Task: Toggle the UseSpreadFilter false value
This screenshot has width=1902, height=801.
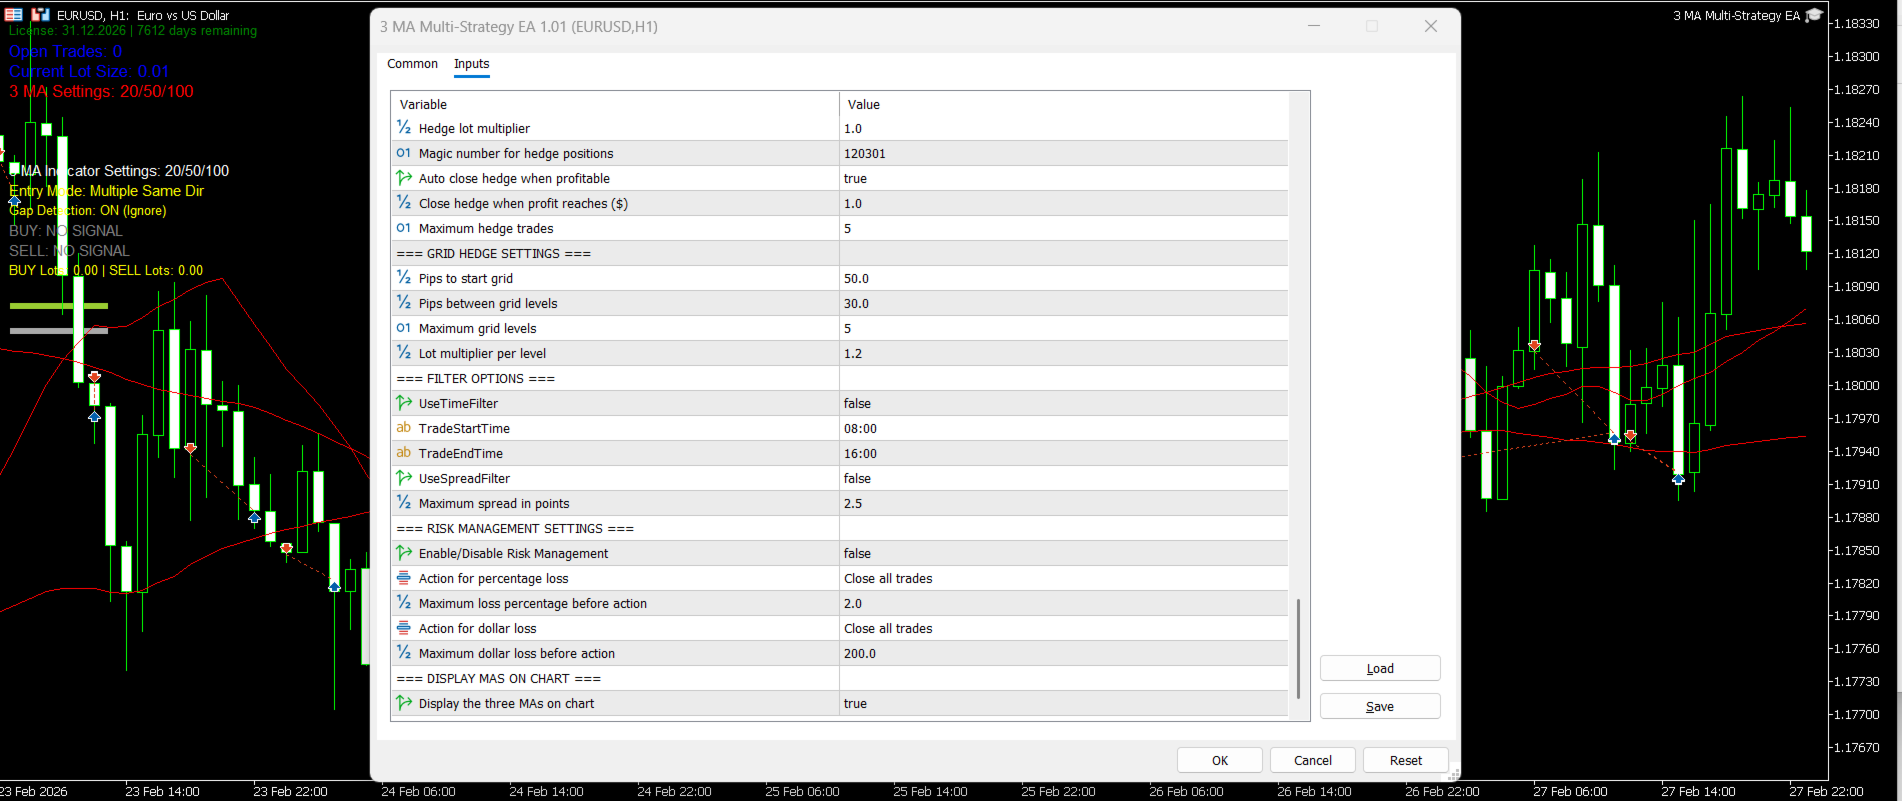Action: pos(1064,478)
